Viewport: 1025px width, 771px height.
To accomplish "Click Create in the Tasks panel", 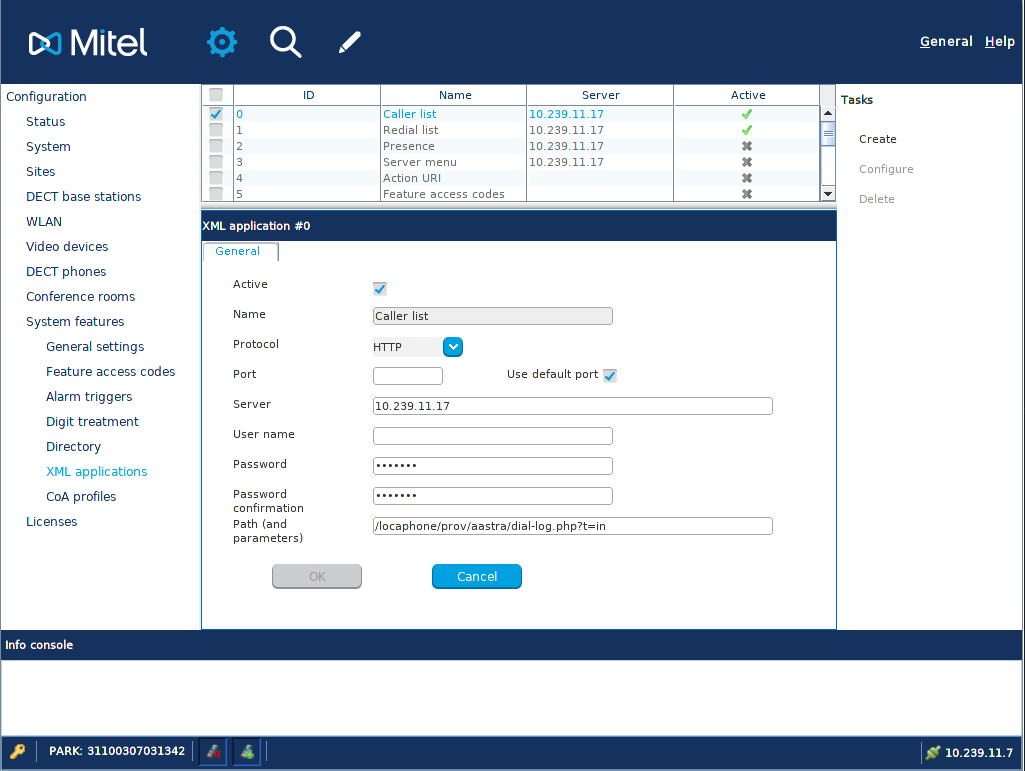I will point(877,139).
